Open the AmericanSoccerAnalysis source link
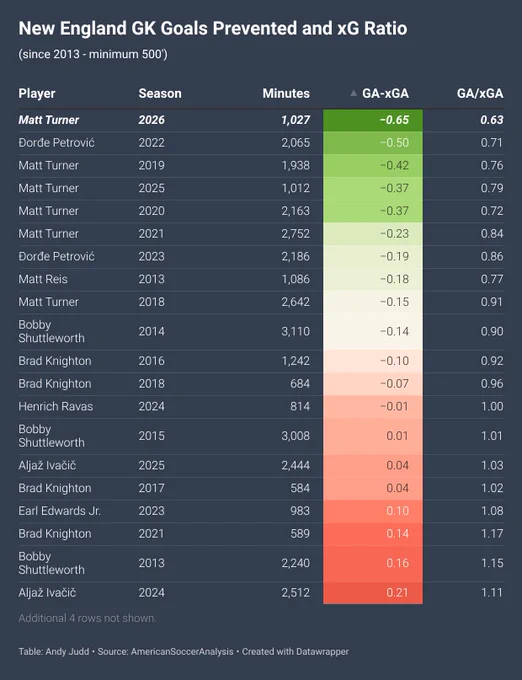 pos(182,651)
